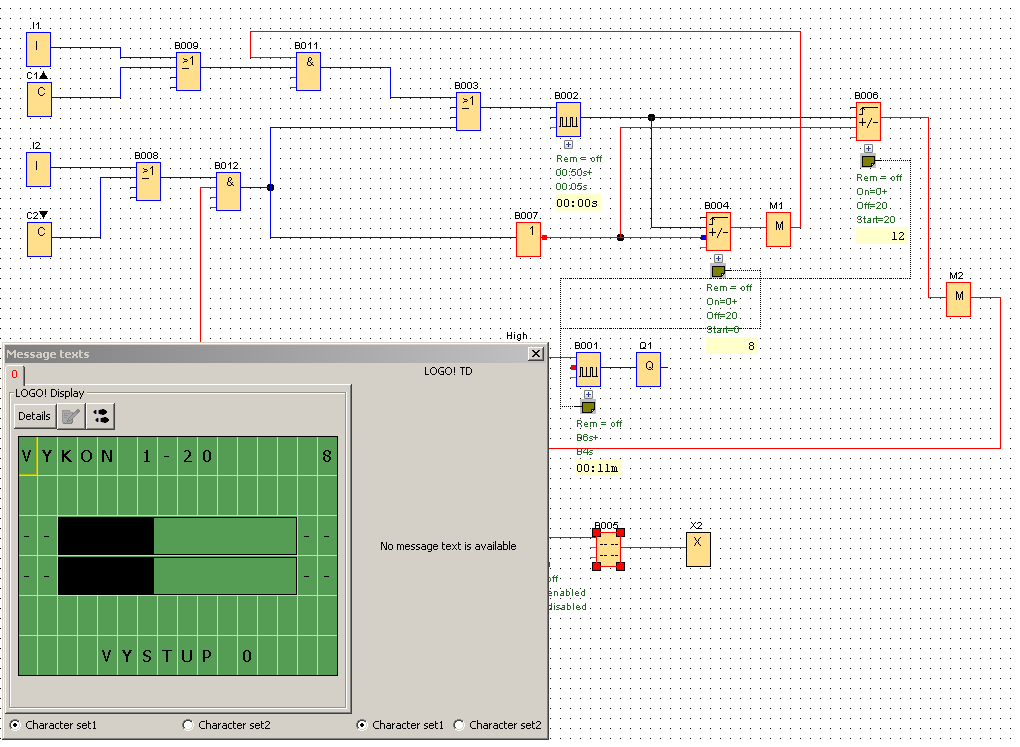Image resolution: width=1020 pixels, height=747 pixels.
Task: Select the B011 AND gate block
Action: (308, 71)
